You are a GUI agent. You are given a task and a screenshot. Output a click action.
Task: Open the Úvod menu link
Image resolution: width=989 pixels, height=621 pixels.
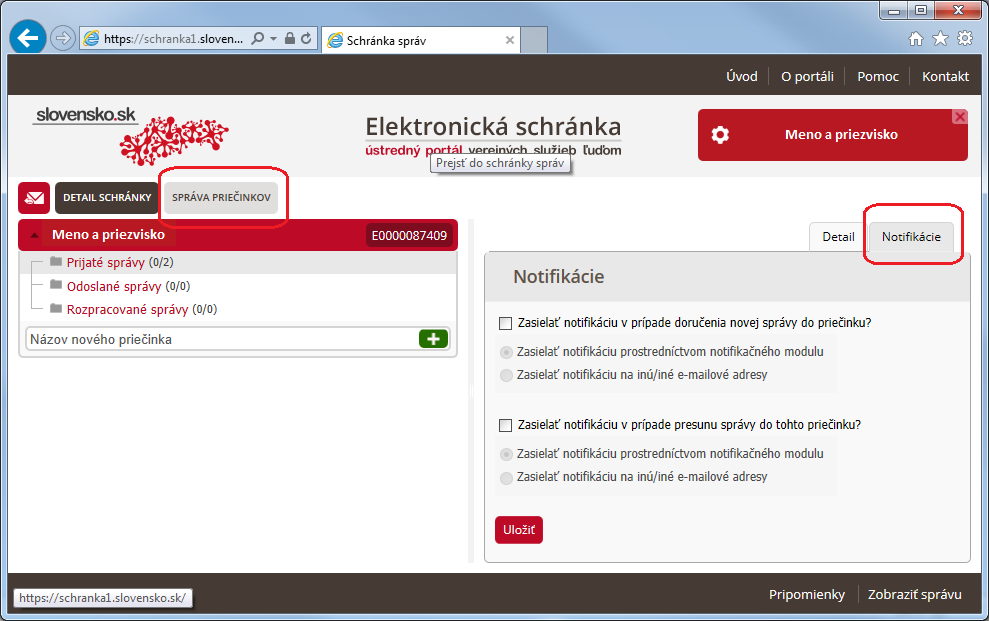(742, 76)
